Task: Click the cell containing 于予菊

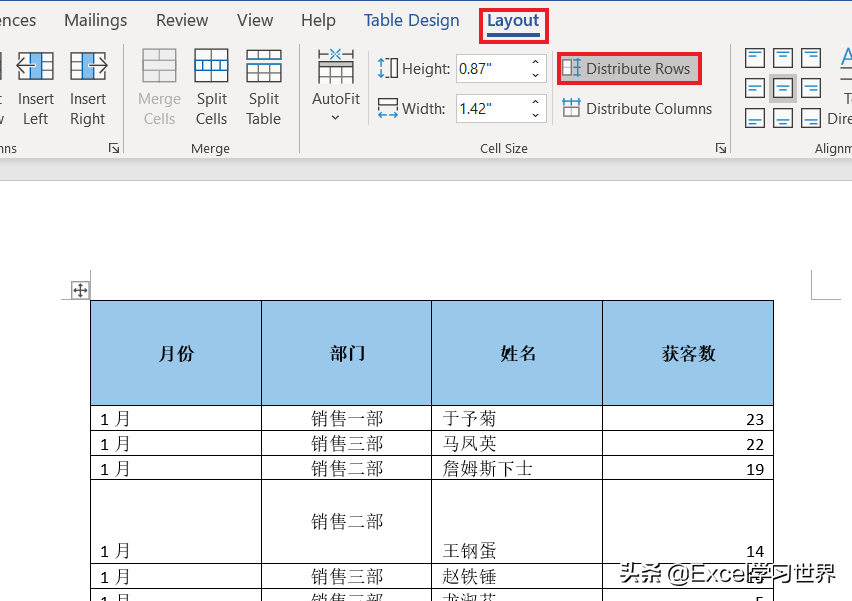Action: click(x=517, y=418)
